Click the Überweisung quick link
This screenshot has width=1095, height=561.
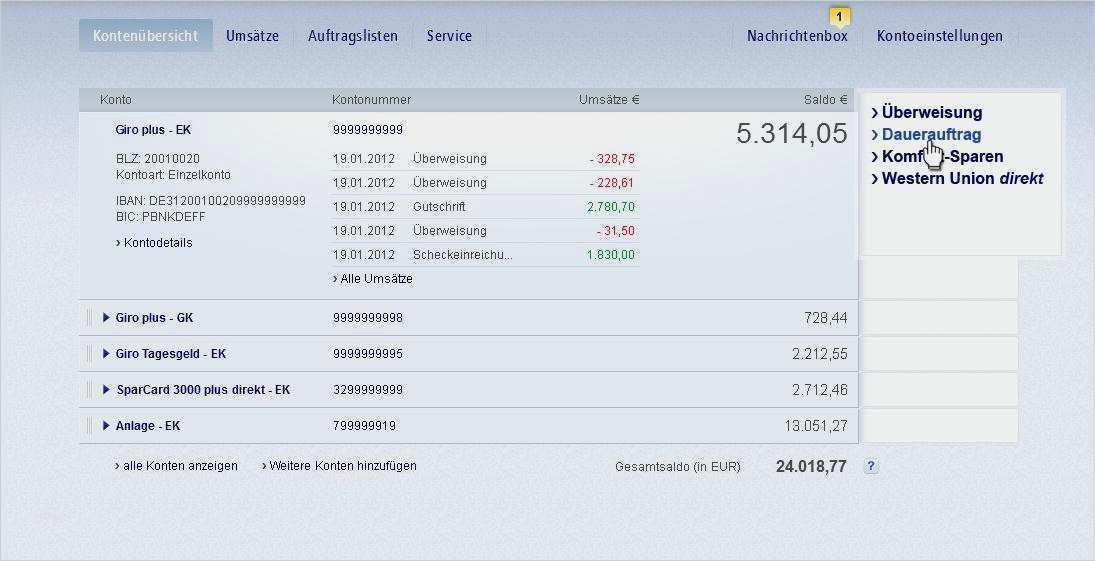931,113
